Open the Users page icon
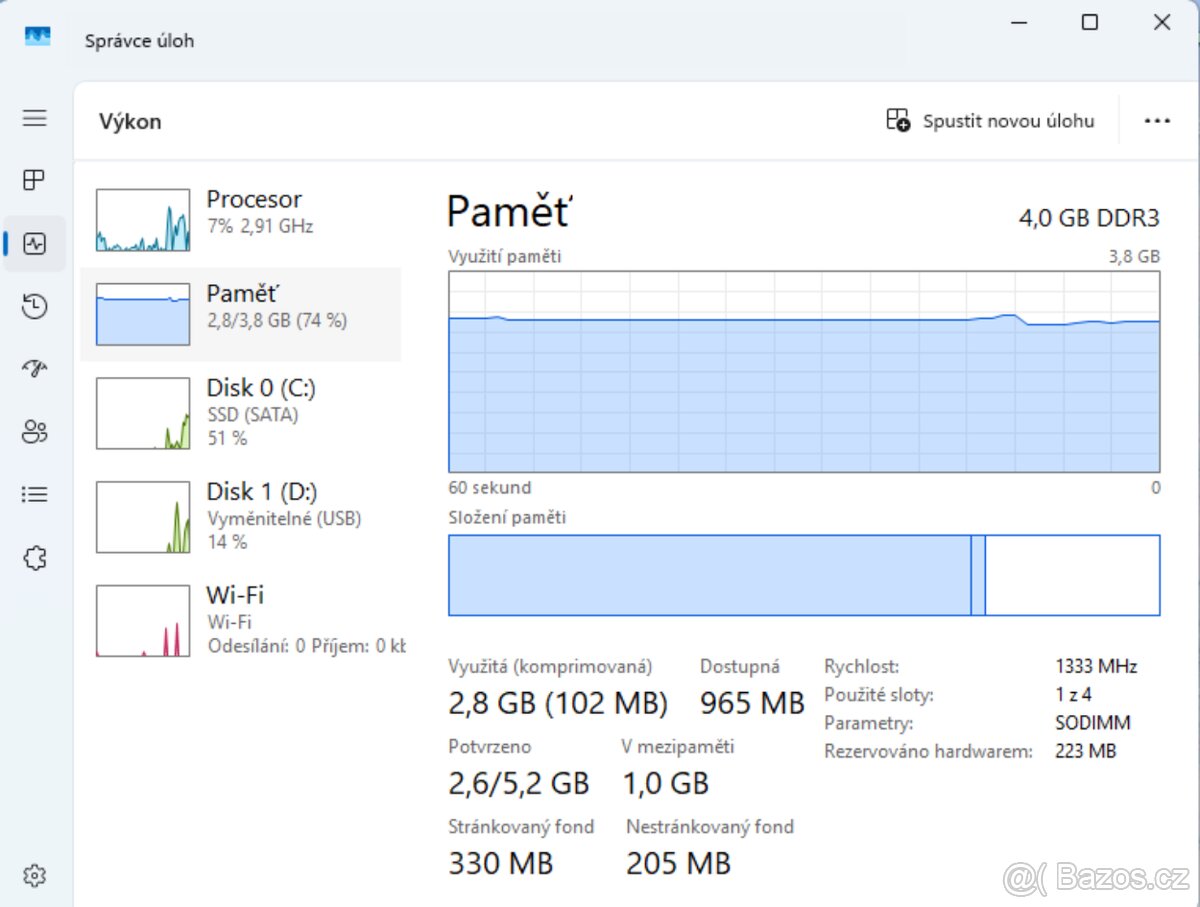Screen dimensions: 1200x907 35,432
